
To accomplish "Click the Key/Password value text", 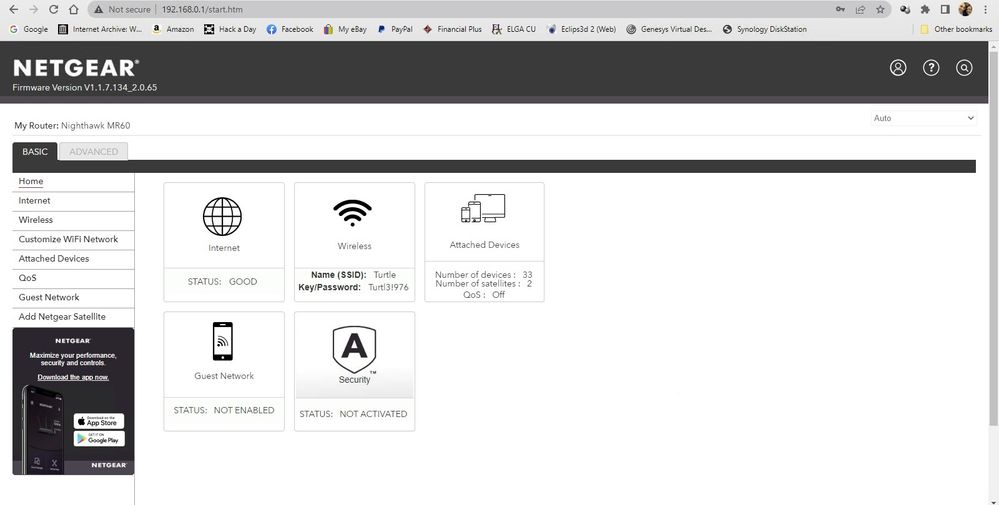I will coord(388,288).
